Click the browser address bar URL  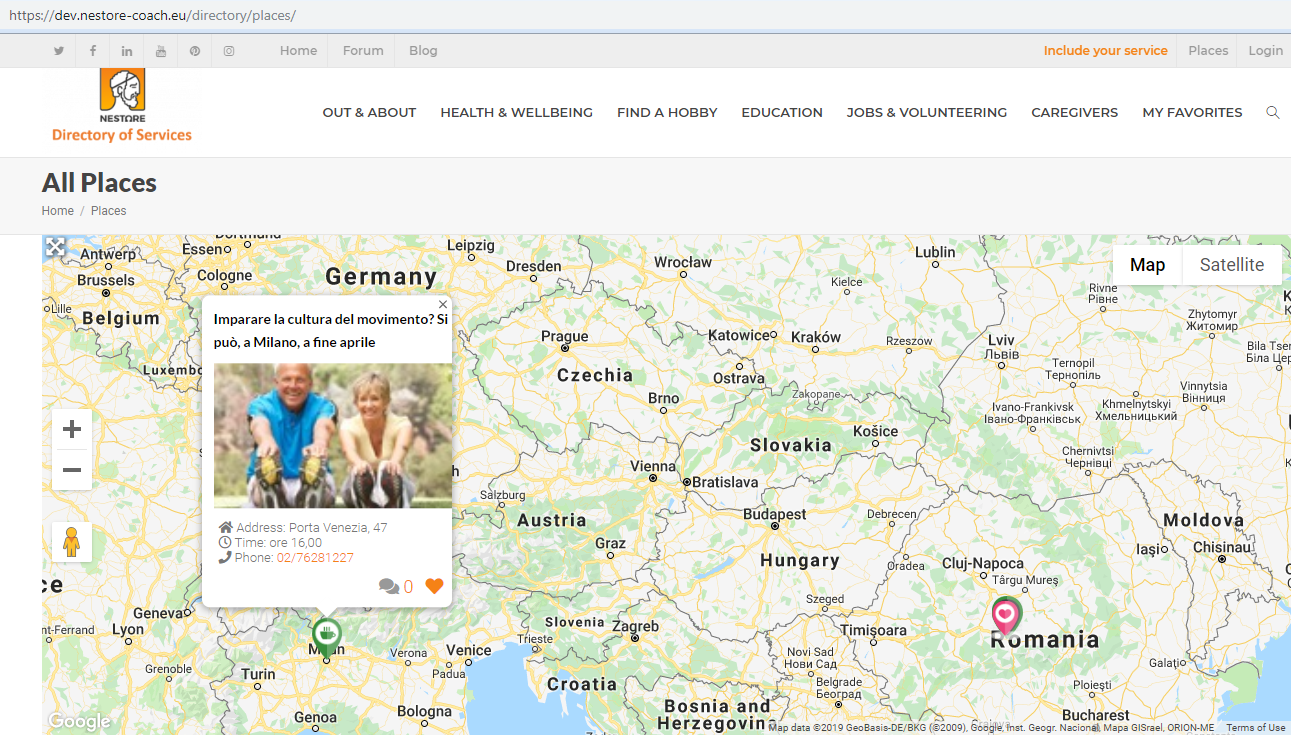coord(152,16)
